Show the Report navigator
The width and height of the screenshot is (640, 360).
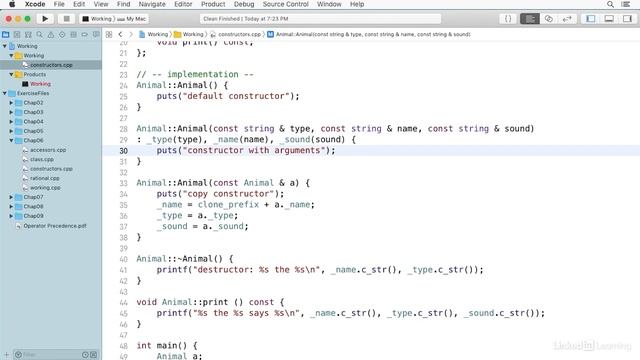[96, 35]
